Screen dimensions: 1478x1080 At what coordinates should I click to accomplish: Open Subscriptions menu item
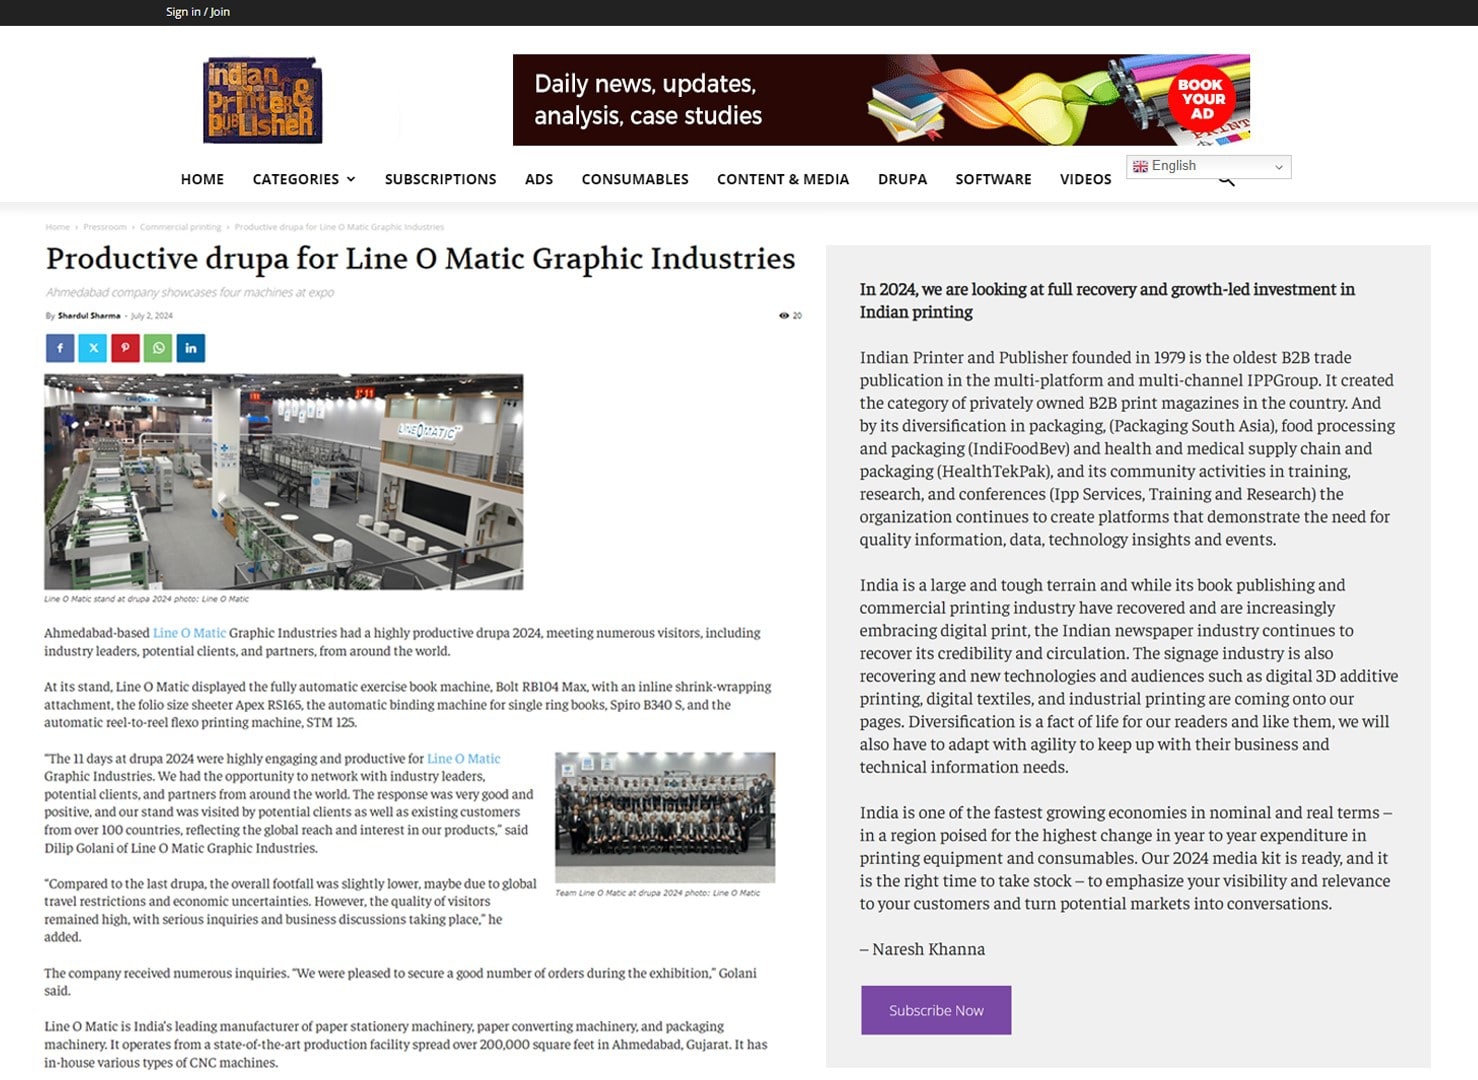click(x=440, y=179)
